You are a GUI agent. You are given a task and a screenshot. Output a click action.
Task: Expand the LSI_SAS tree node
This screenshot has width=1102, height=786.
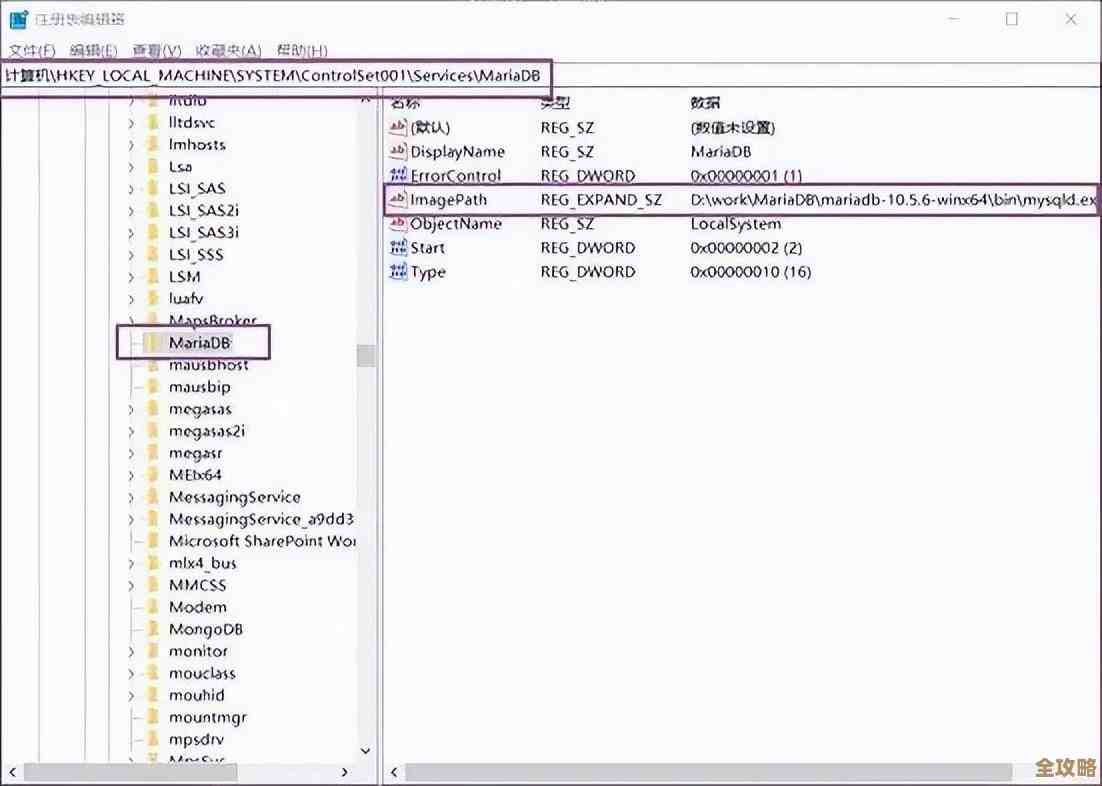[x=131, y=188]
